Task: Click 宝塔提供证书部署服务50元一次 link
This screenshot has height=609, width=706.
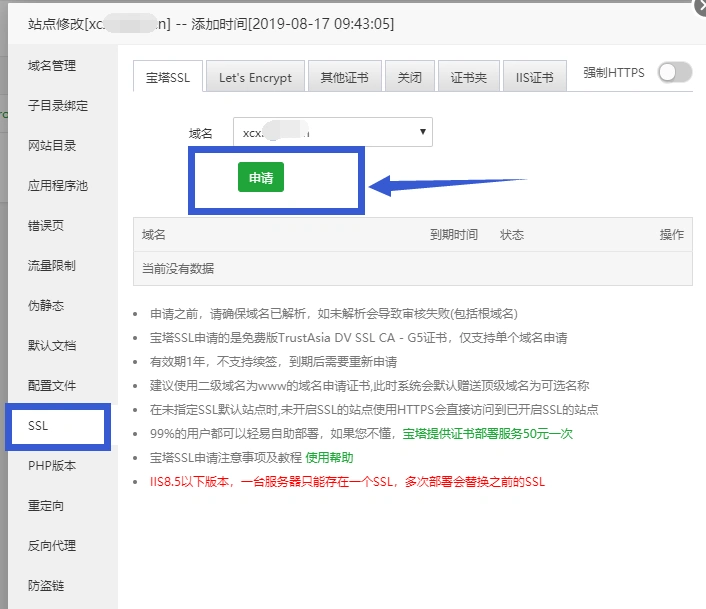Action: (x=487, y=435)
